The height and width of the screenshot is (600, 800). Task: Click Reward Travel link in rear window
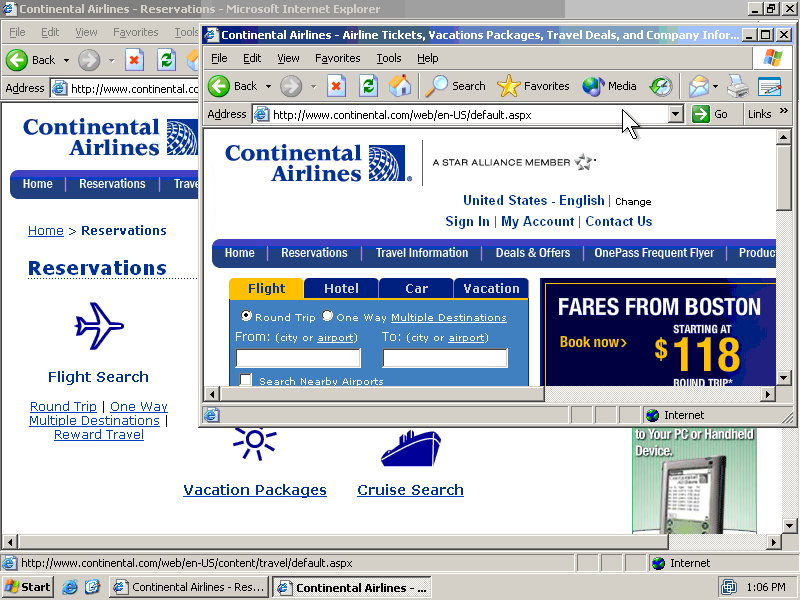tap(99, 435)
